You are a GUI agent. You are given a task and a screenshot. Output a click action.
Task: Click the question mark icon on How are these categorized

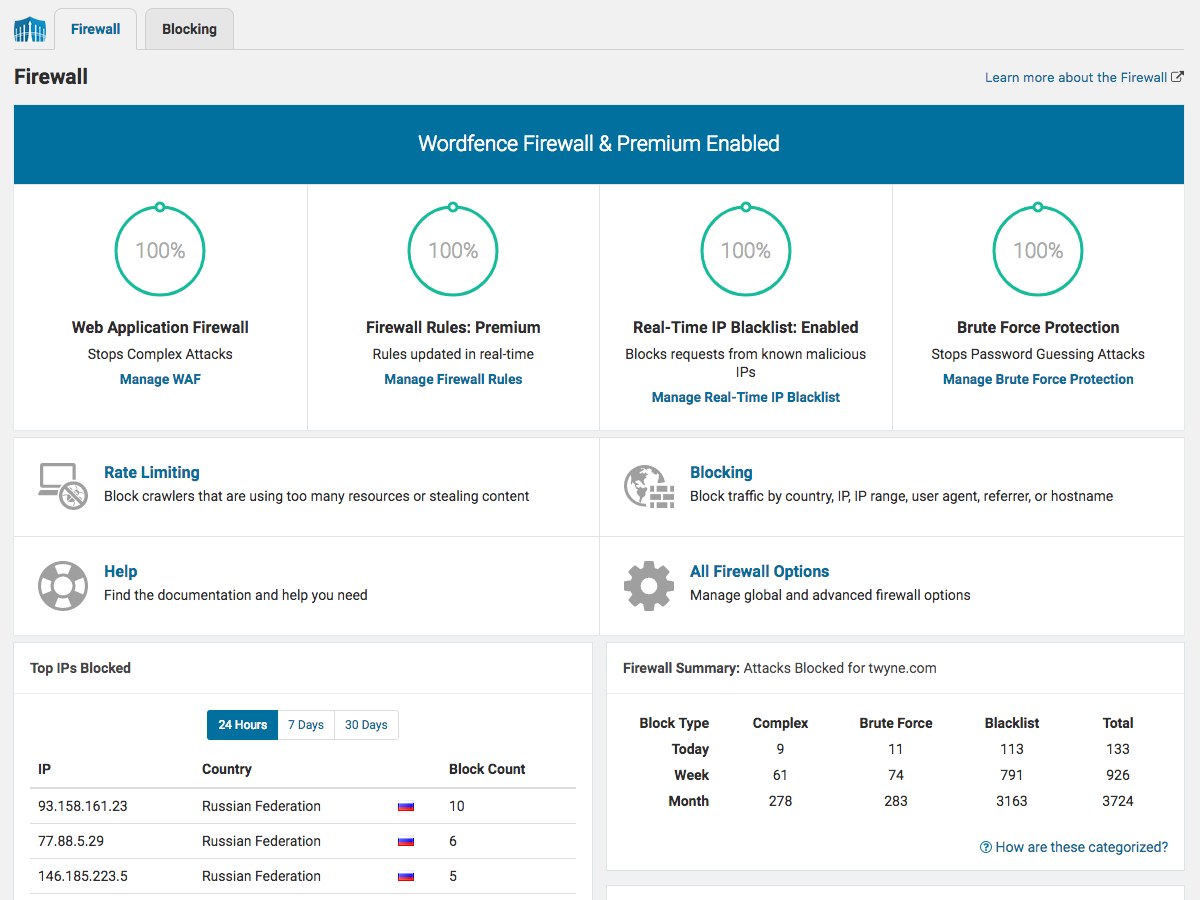coord(985,846)
